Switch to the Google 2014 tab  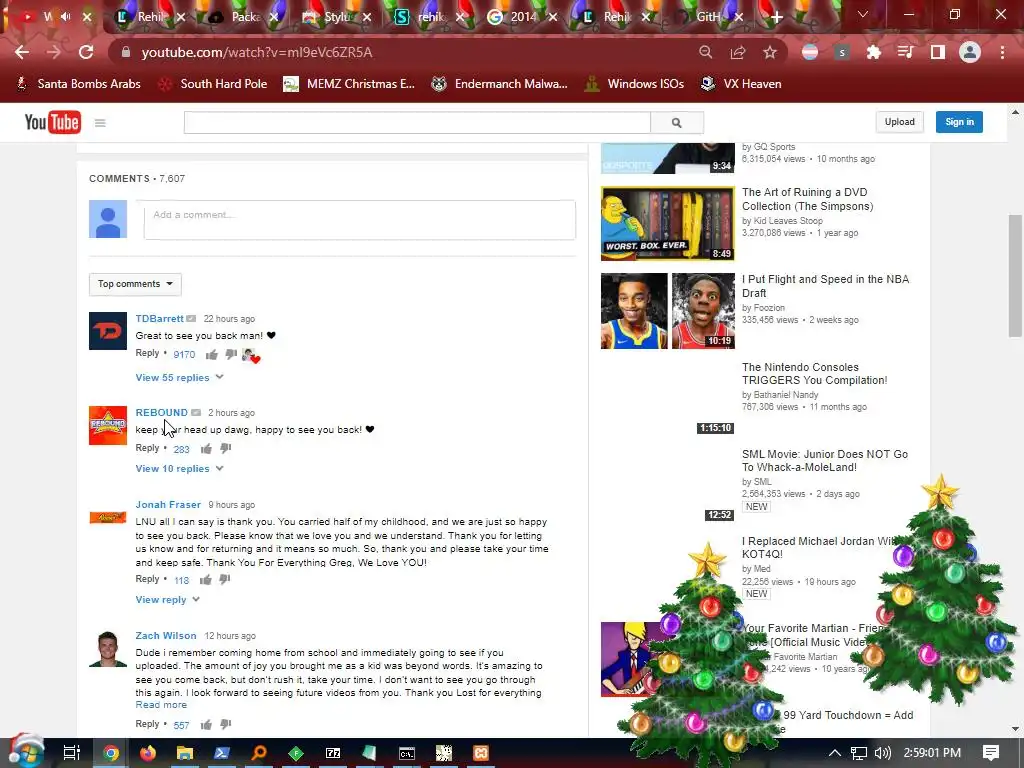pyautogui.click(x=522, y=17)
